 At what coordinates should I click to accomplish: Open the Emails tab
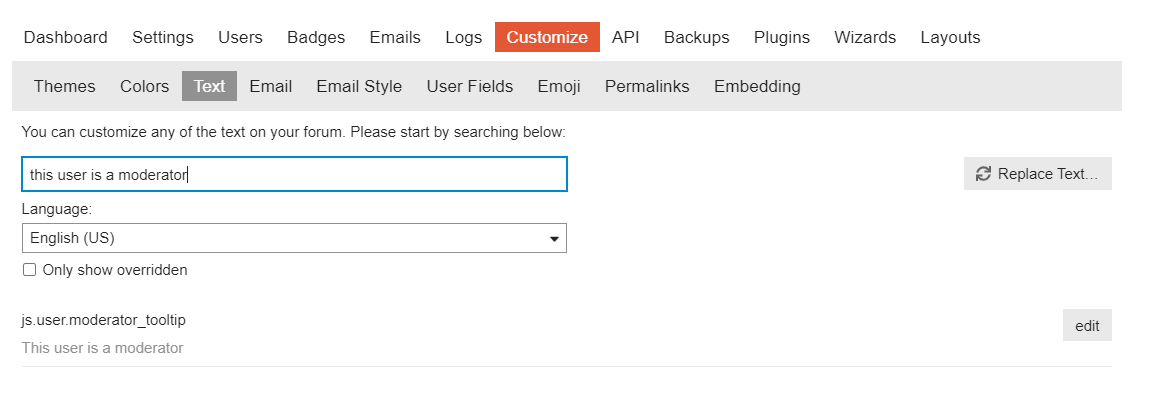(x=395, y=37)
